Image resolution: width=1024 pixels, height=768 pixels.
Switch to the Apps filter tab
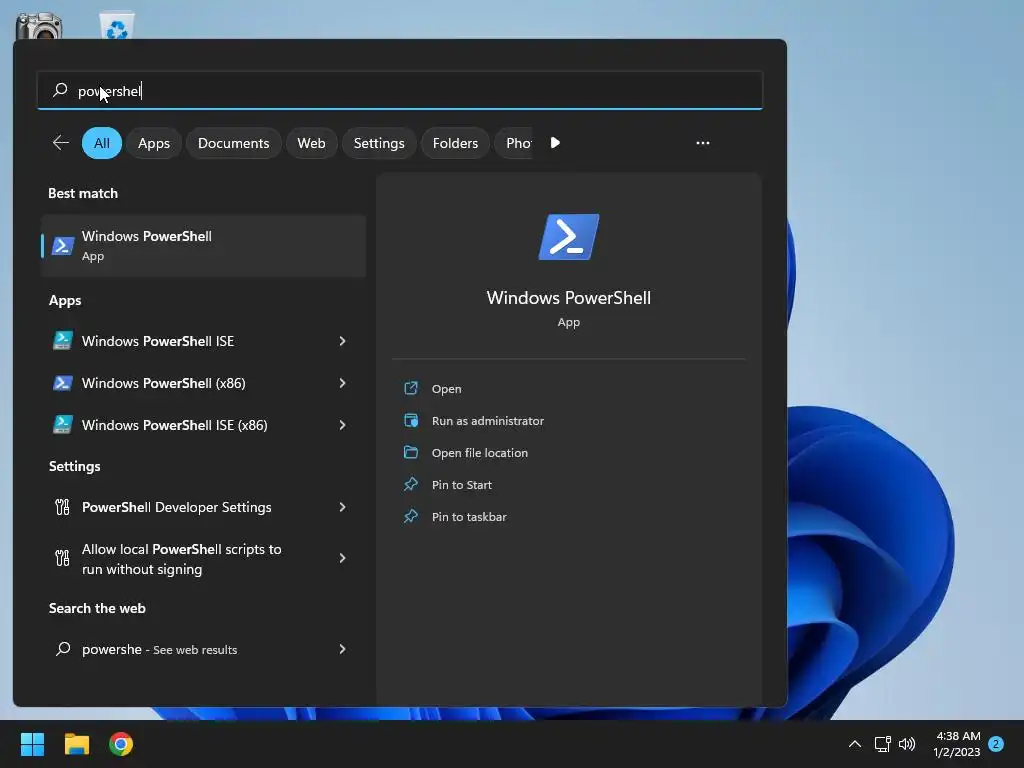[x=153, y=143]
